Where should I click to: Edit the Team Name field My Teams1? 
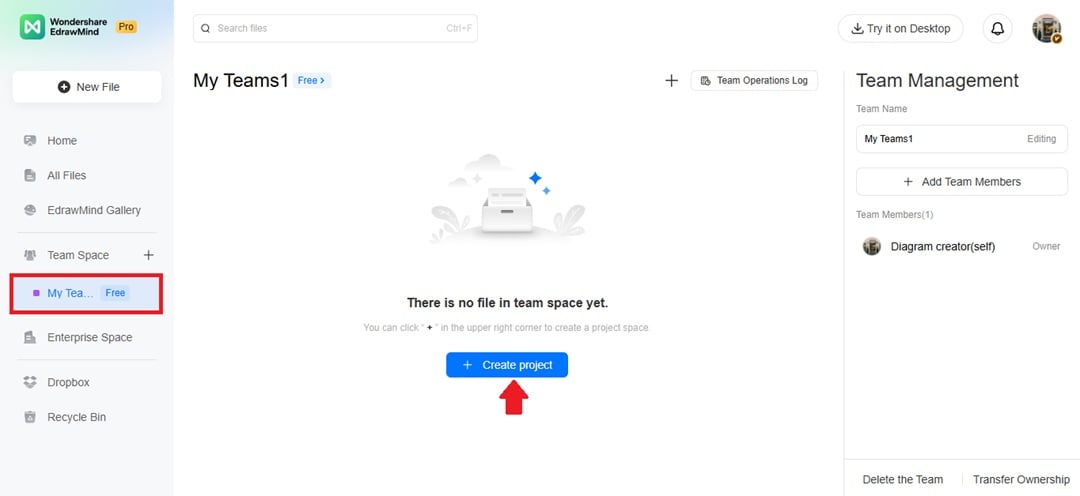pyautogui.click(x=962, y=138)
